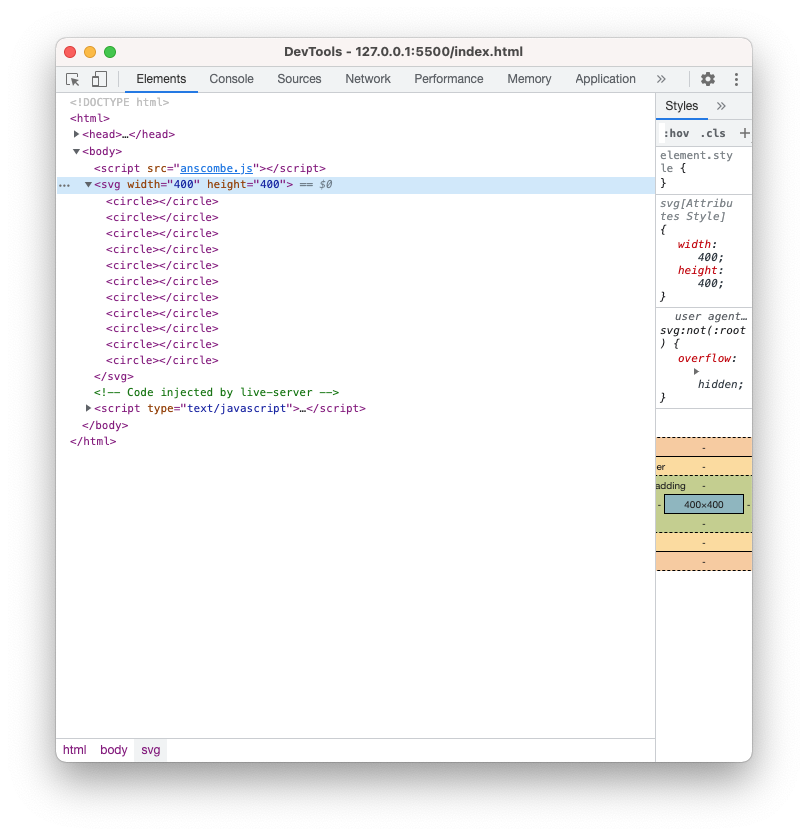Screen dimensions: 808x836
Task: Collapse the svg element node
Action: click(88, 185)
